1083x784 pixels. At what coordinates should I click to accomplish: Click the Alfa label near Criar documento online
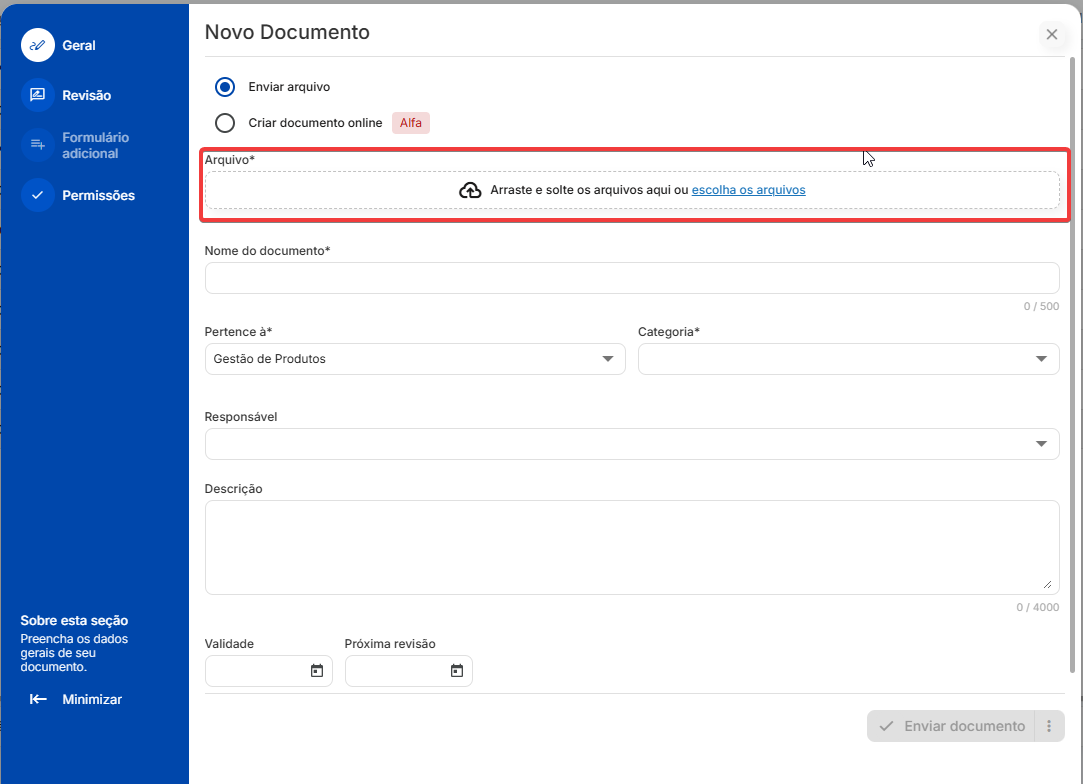410,122
